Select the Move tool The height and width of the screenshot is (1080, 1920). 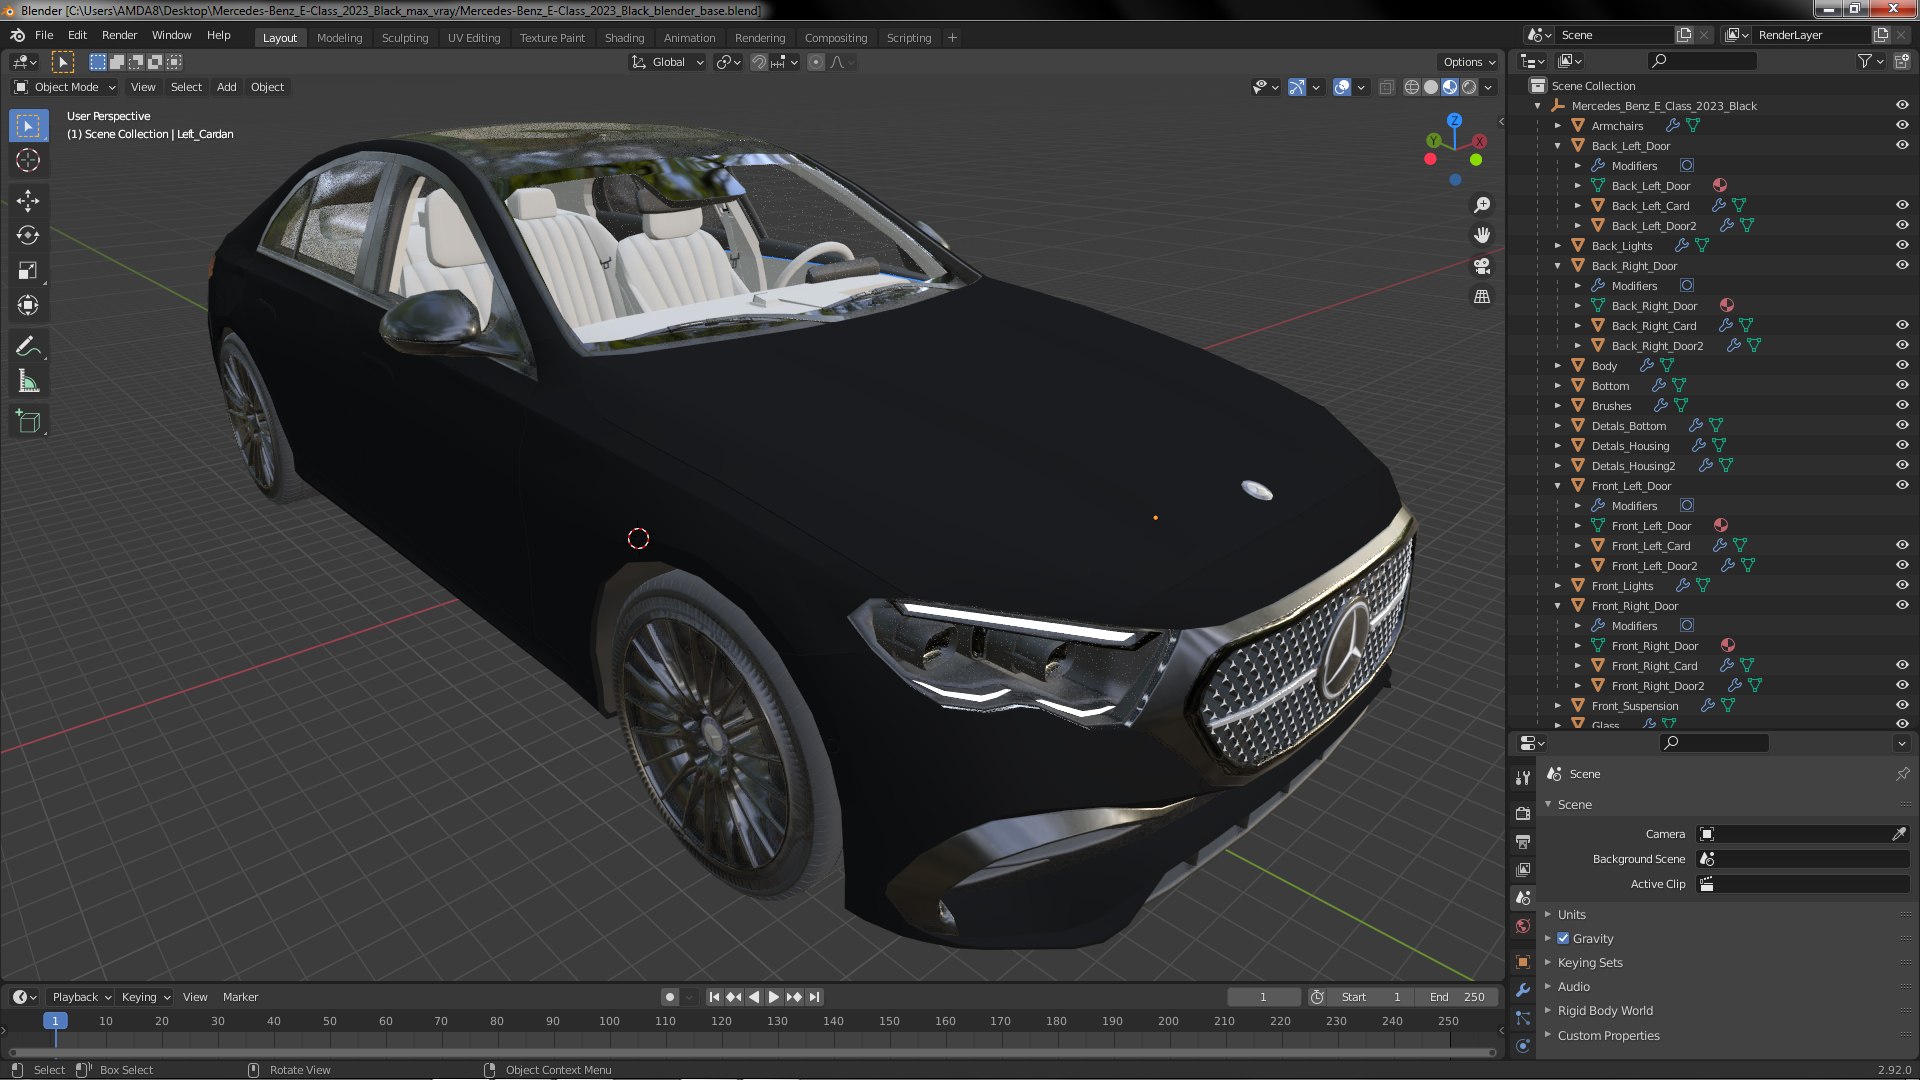28,201
